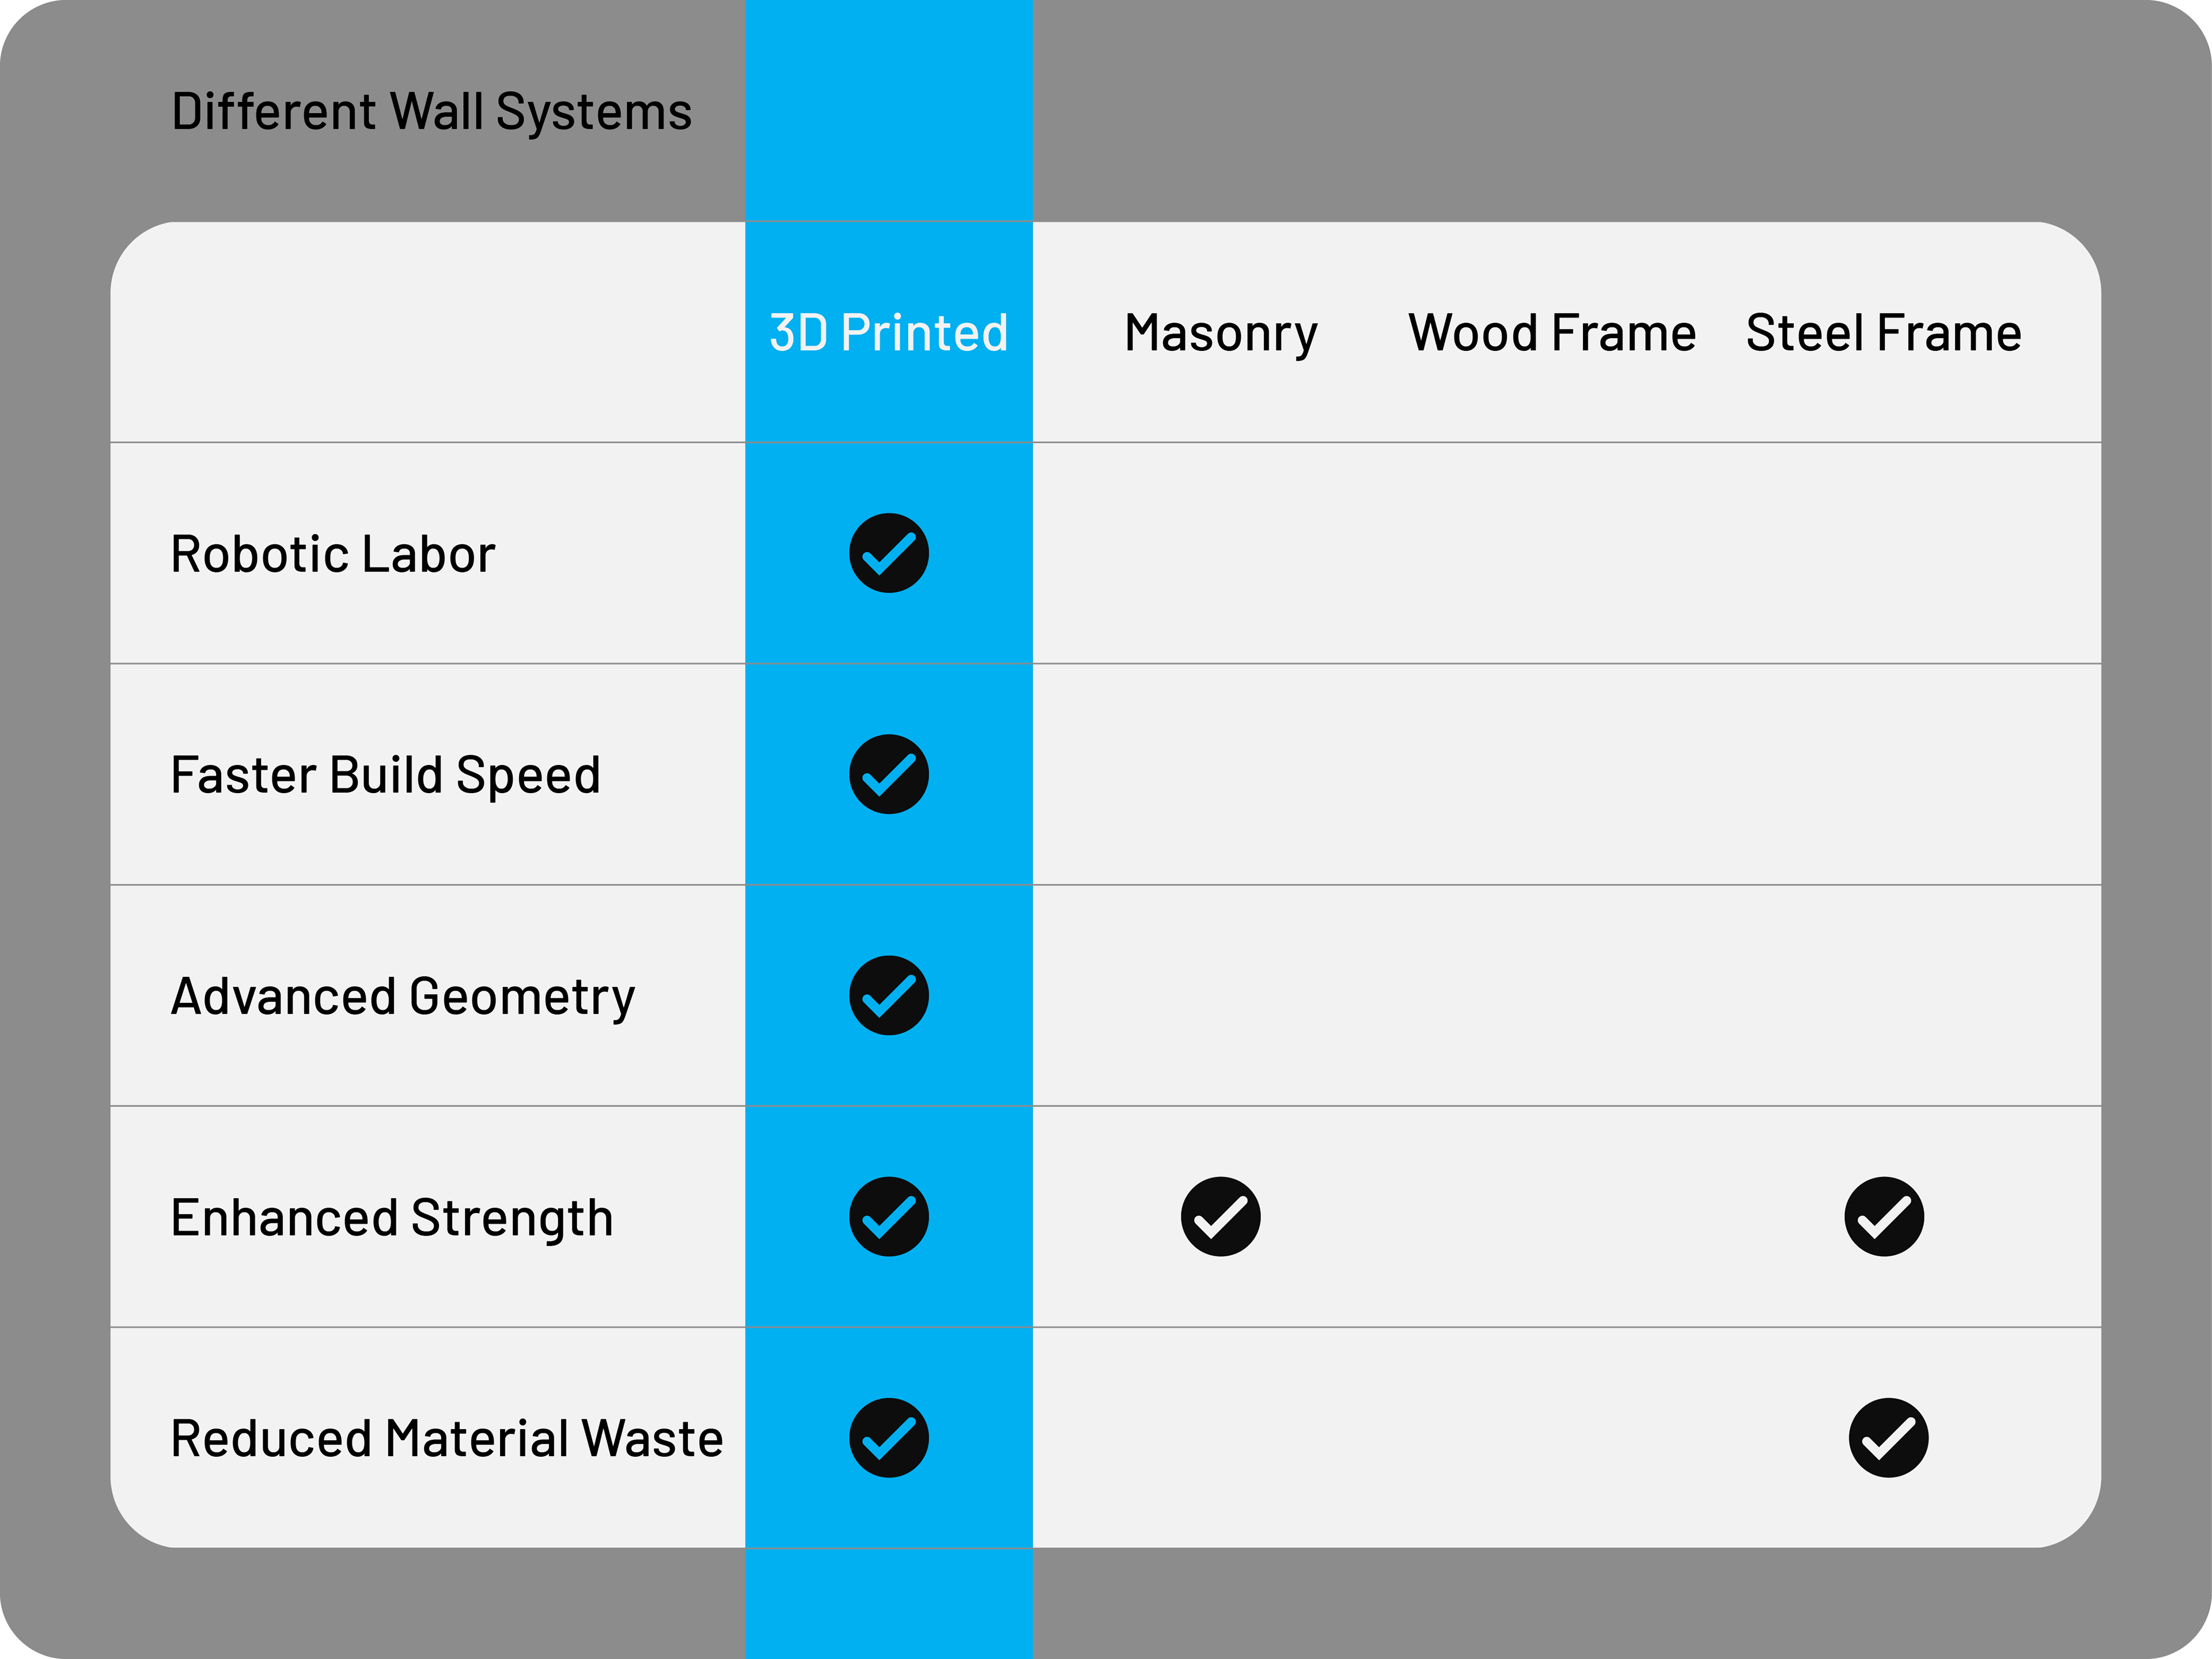Screen dimensions: 2212x1659
Task: Click the Masonry Enhanced Strength checkmark
Action: click(x=1220, y=1216)
